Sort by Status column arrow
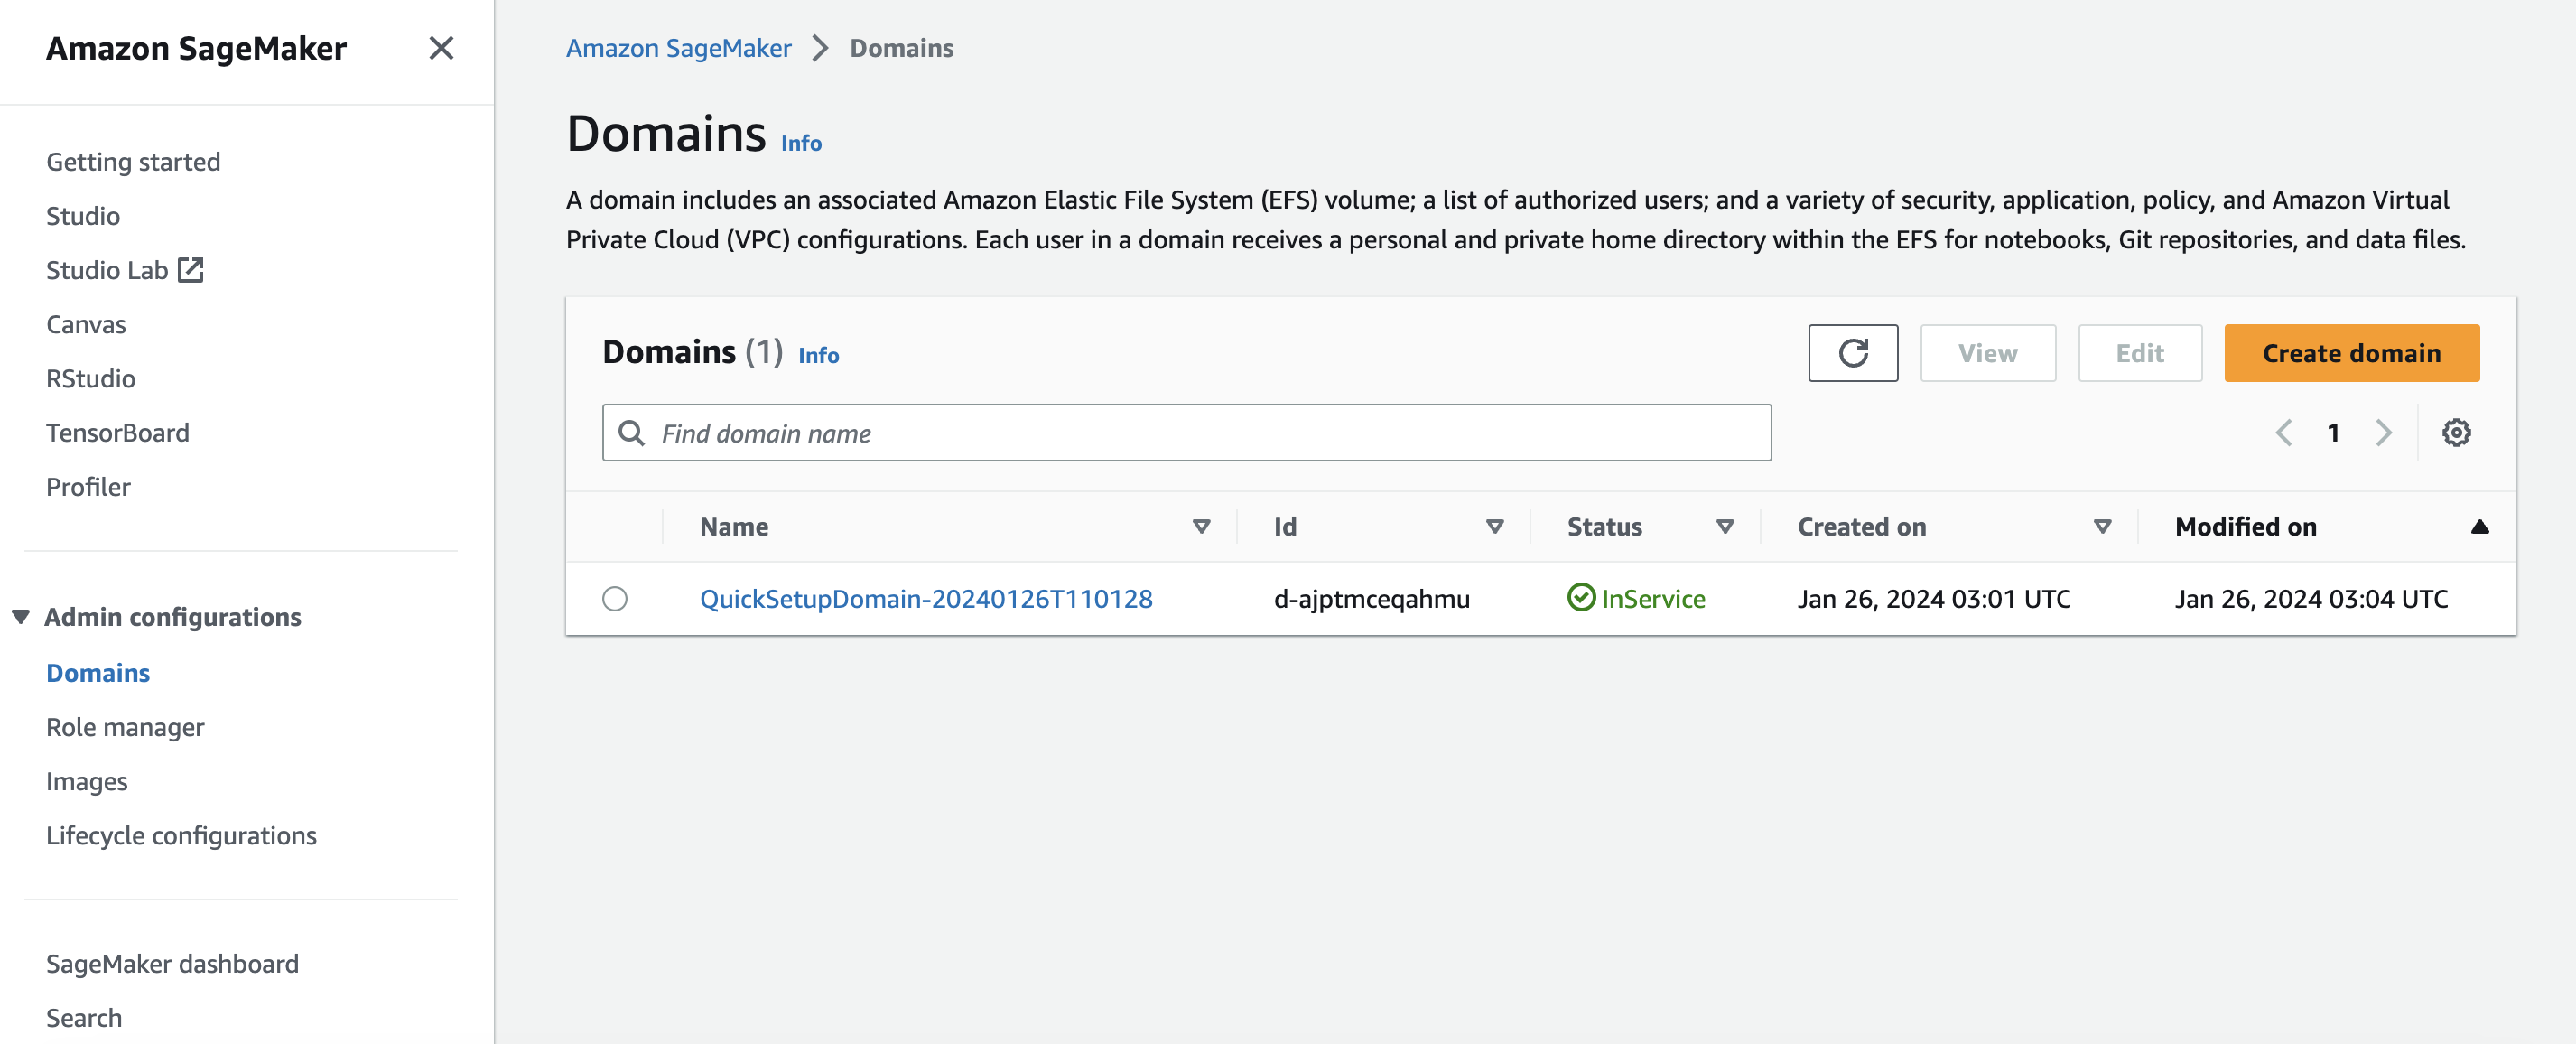Viewport: 2576px width, 1044px height. coord(1724,527)
